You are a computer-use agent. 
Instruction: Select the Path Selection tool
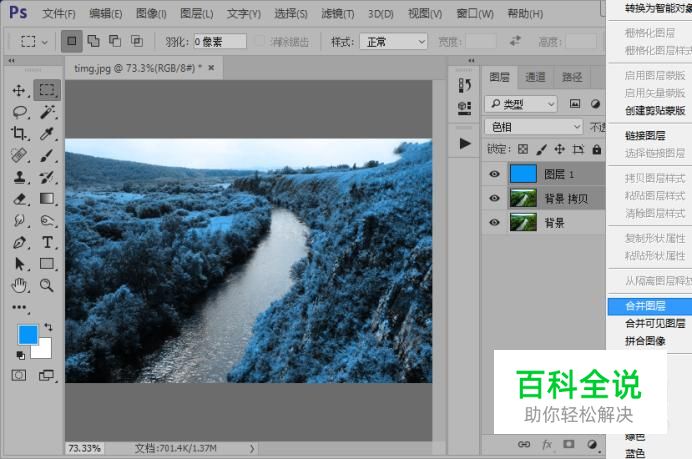click(x=19, y=264)
